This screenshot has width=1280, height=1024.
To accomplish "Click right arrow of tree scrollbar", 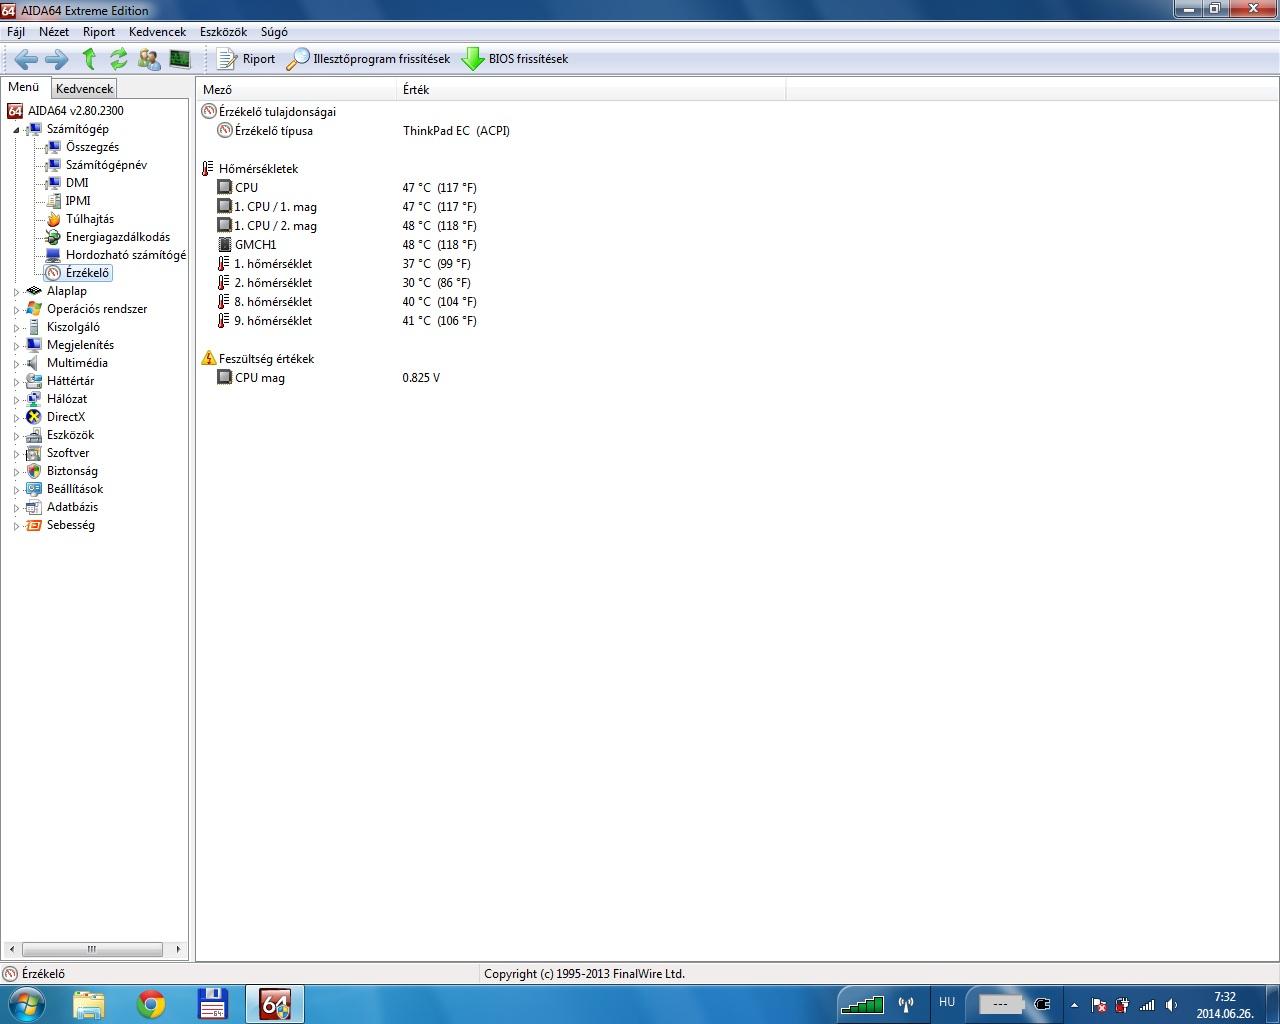I will coord(178,949).
